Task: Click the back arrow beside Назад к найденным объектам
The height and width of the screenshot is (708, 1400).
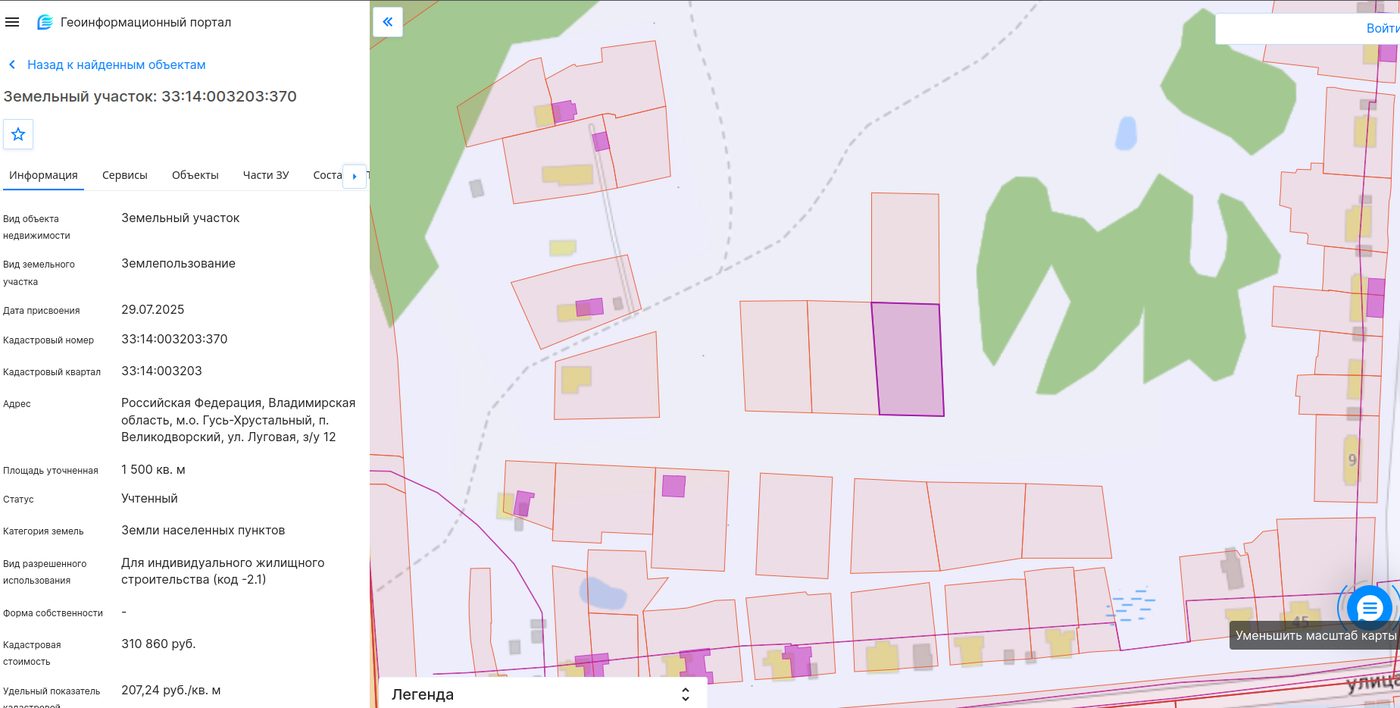Action: (12, 65)
